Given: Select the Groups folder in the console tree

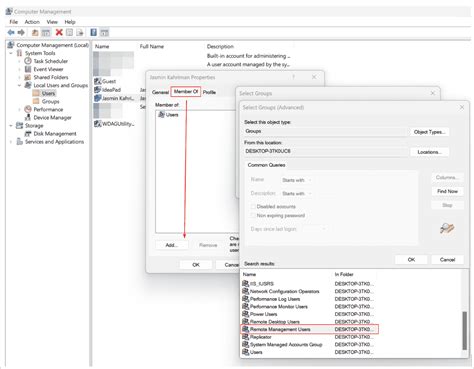Looking at the screenshot, I should tap(51, 101).
